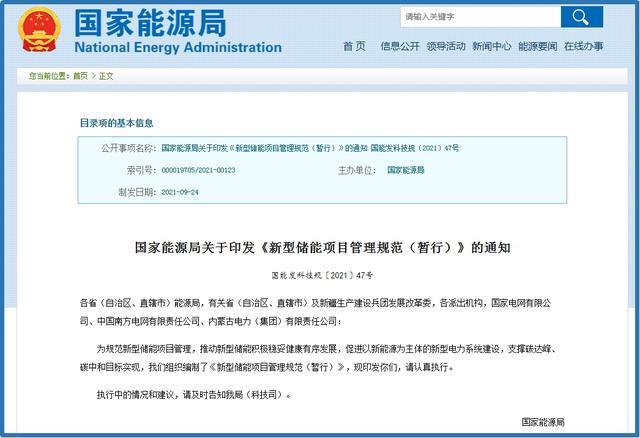Click the 公开事项名称 notice title text
Viewport: 640px width, 438px height.
(x=310, y=148)
